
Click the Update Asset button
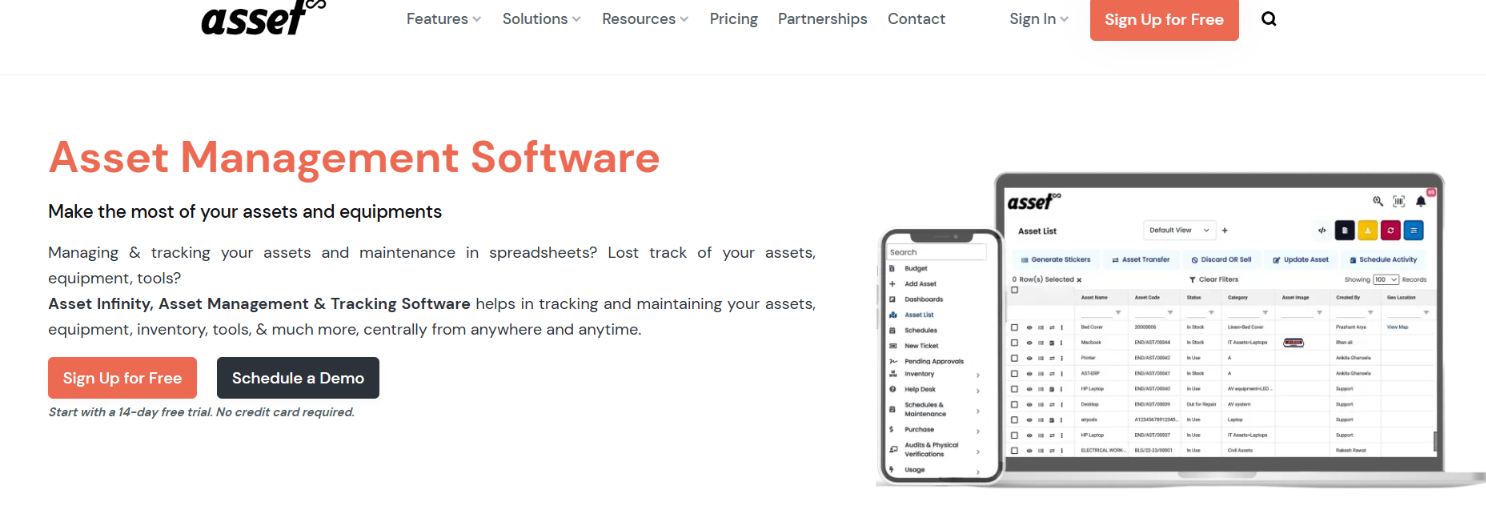click(x=1301, y=260)
